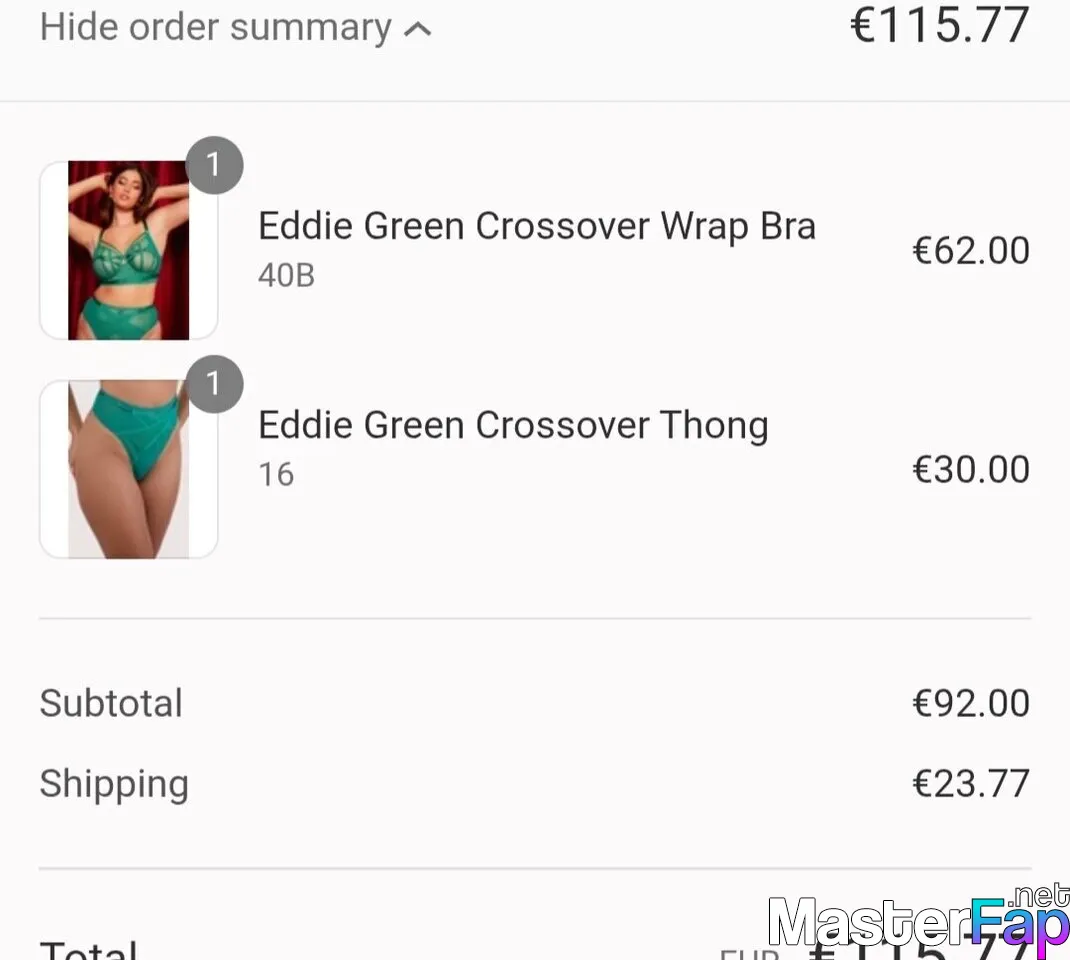Click the €62.00 bra price
The image size is (1070, 960).
tap(971, 250)
